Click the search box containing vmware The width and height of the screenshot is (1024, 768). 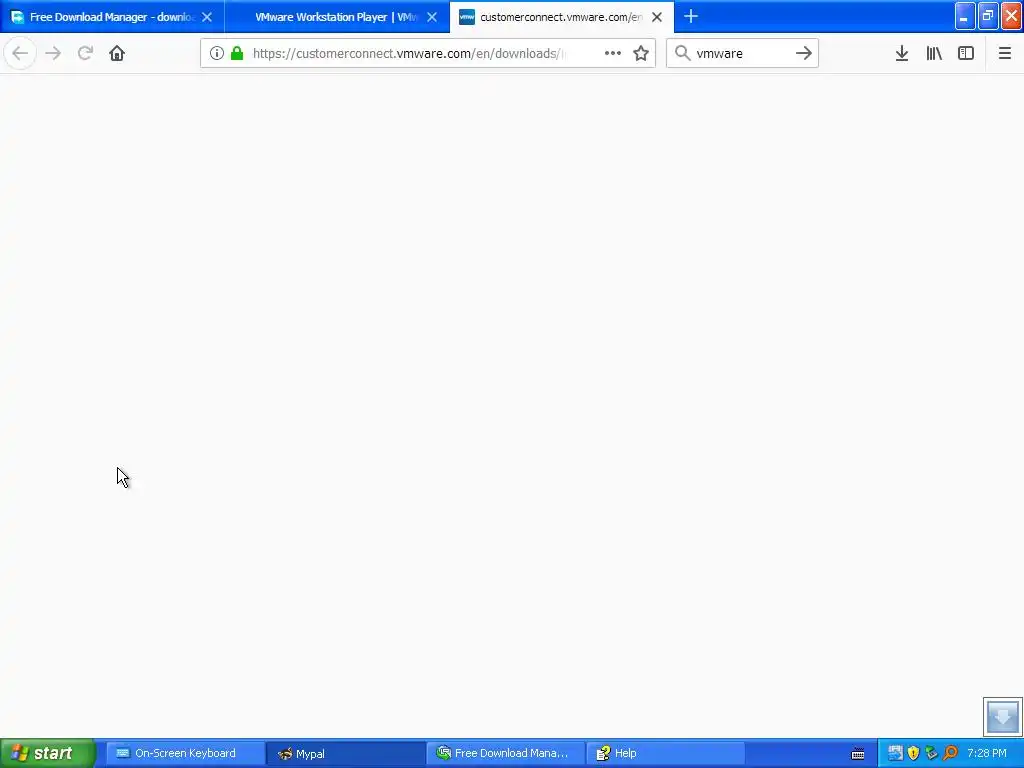pos(742,54)
